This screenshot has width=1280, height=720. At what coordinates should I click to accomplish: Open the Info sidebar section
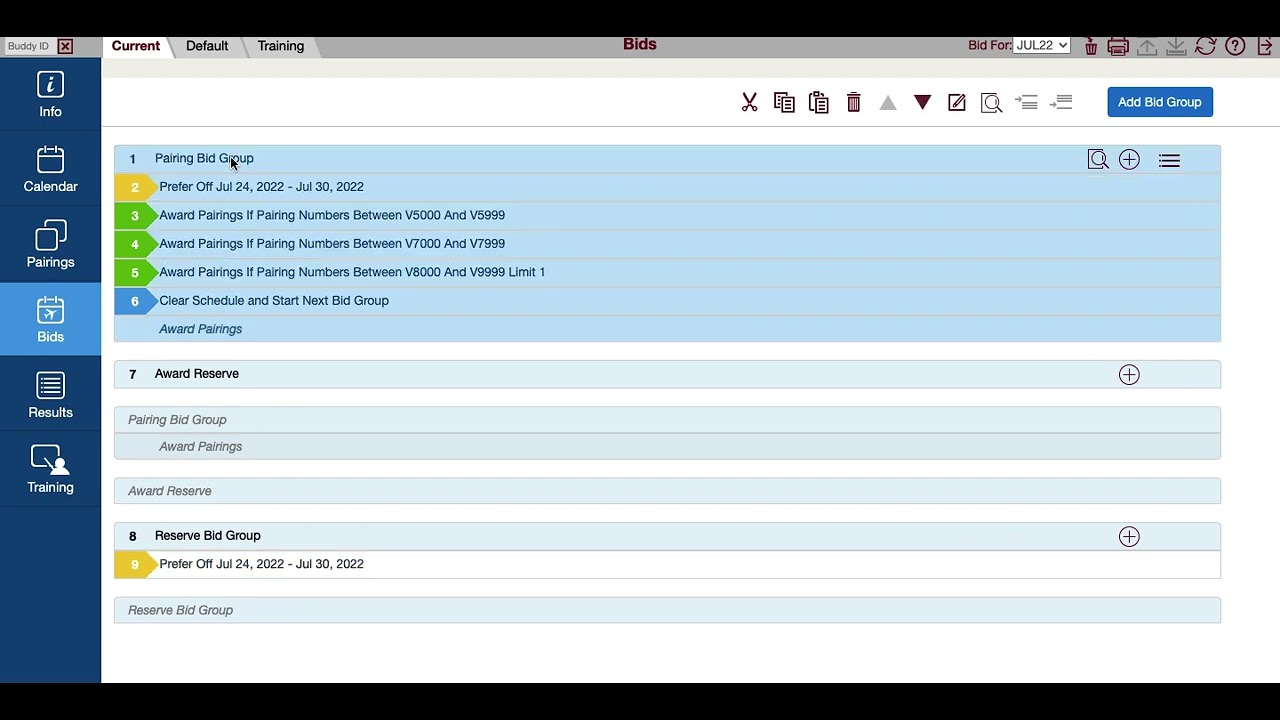(50, 95)
